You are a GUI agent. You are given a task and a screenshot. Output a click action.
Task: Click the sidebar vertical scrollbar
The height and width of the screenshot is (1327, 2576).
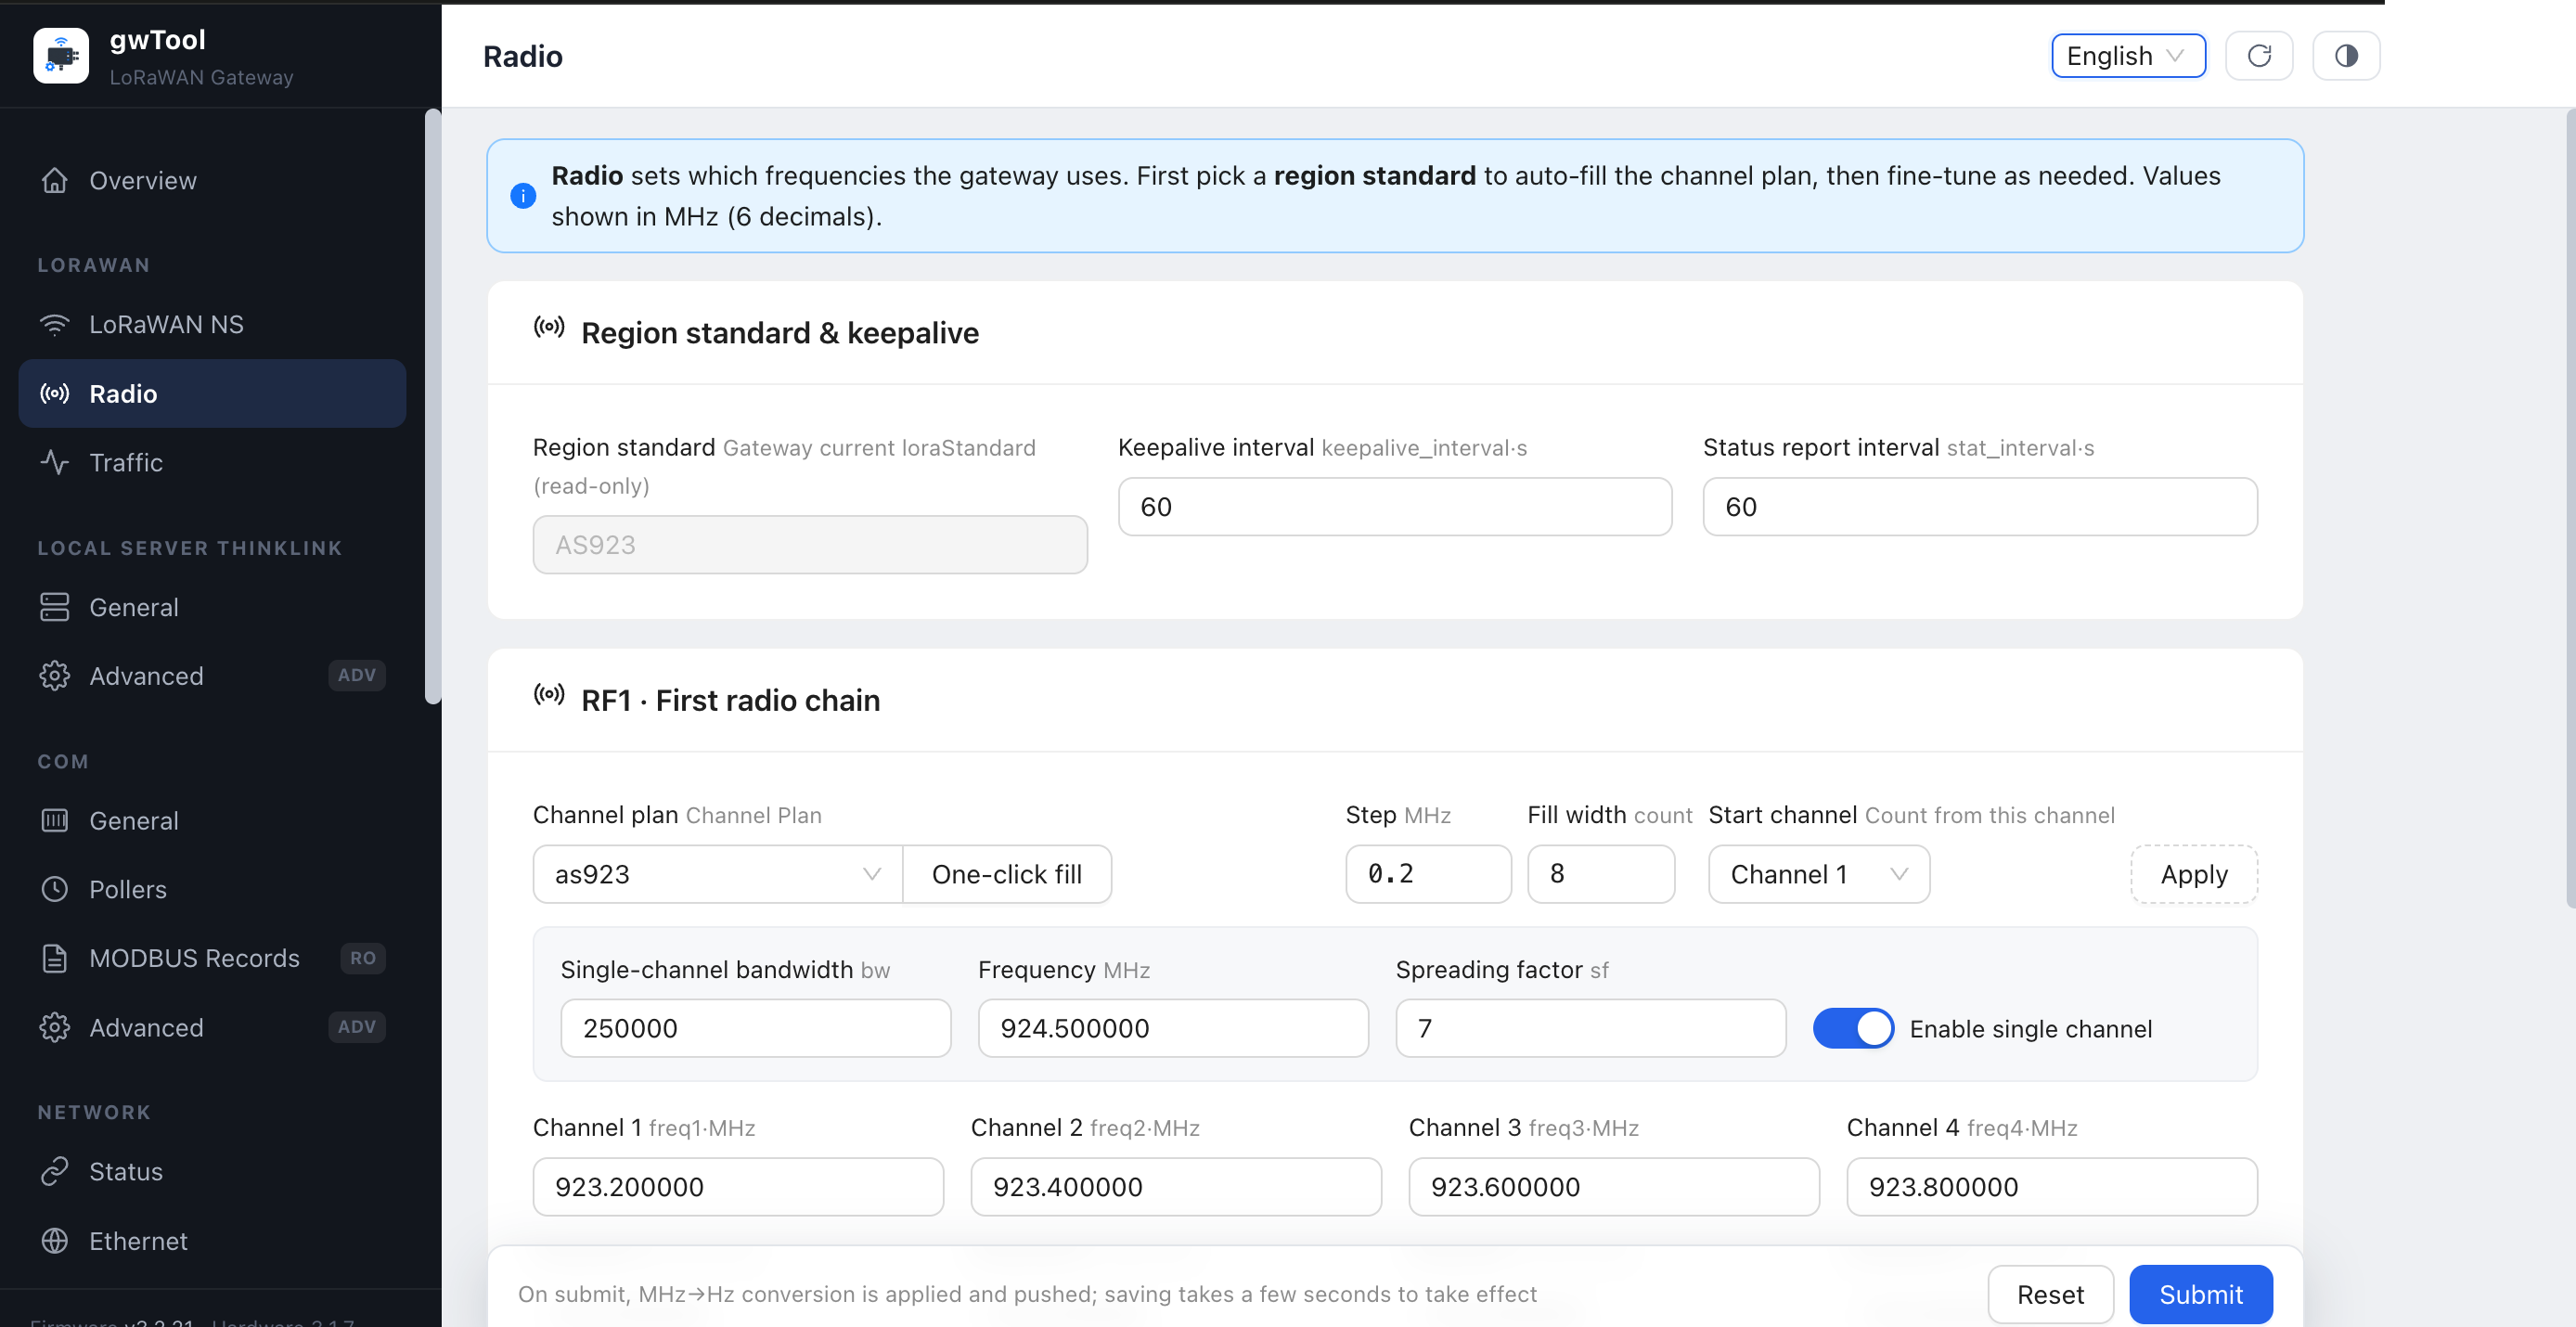433,406
